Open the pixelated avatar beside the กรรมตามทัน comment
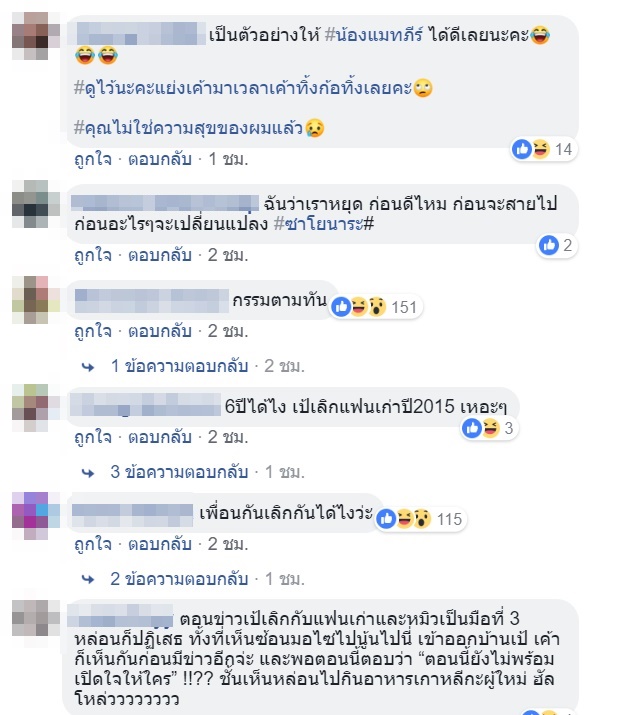Image resolution: width=620 pixels, height=715 pixels. pos(36,300)
